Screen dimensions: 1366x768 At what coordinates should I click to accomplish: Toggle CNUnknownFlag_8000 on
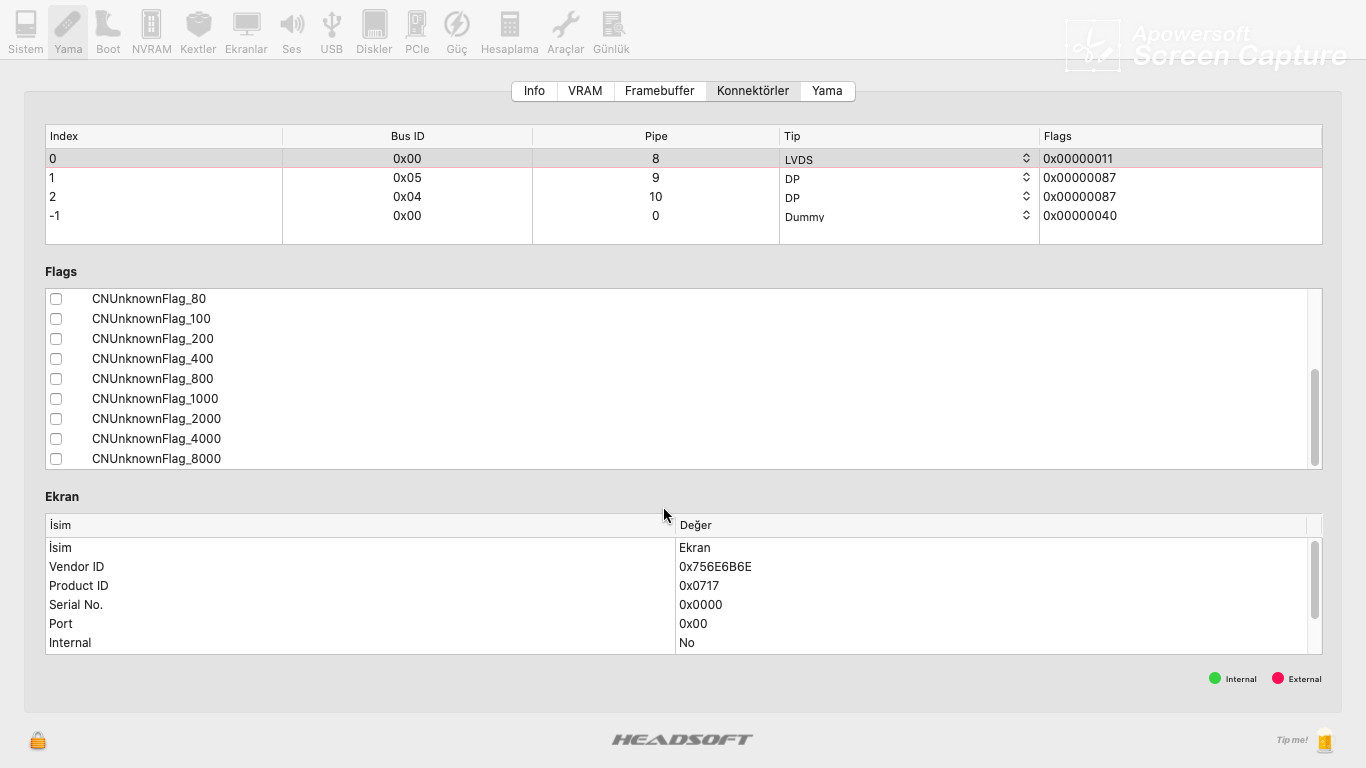click(x=55, y=458)
